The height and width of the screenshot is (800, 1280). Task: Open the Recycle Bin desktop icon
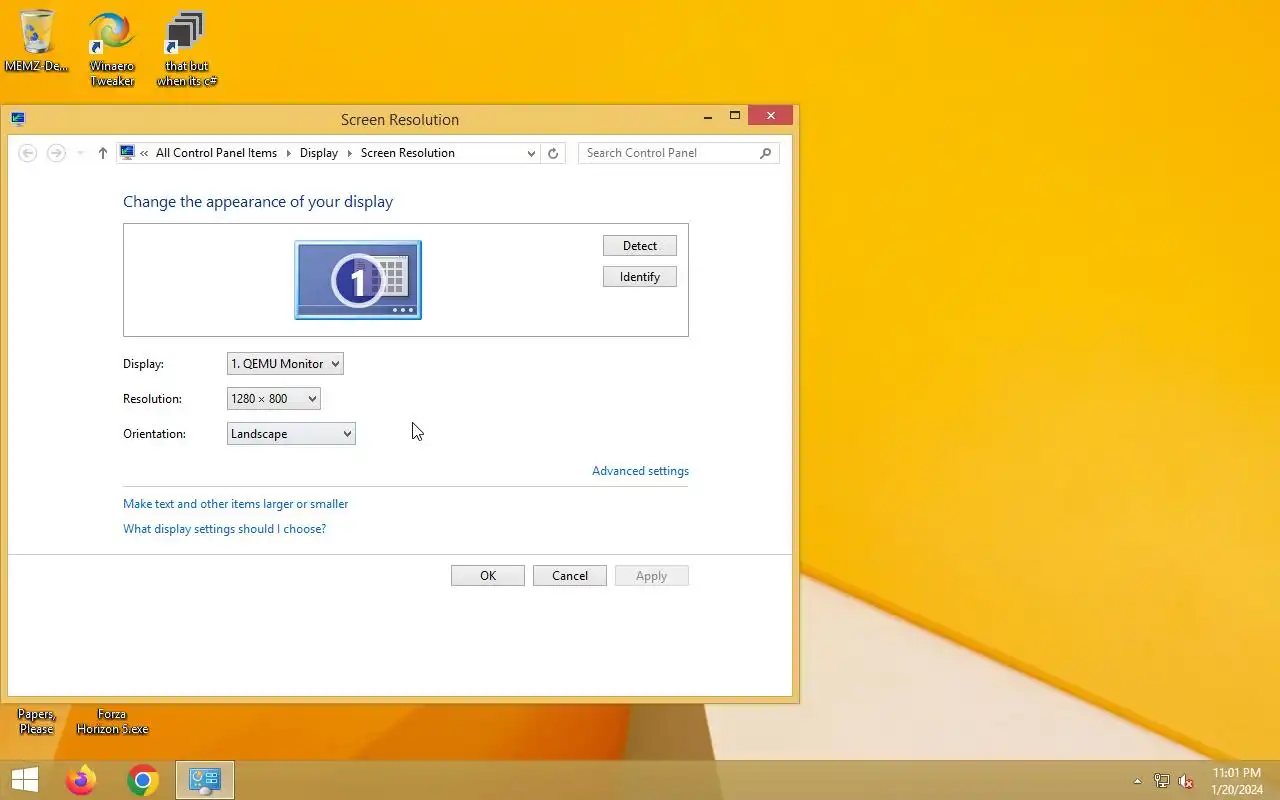tap(37, 40)
